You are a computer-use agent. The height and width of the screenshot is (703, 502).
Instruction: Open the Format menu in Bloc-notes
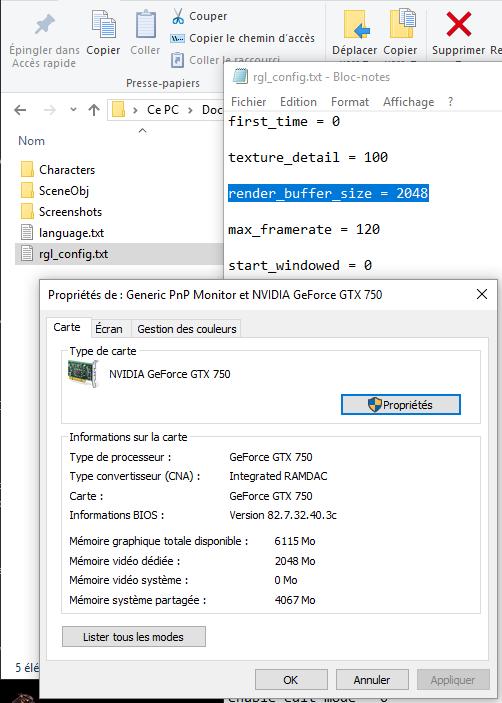click(x=350, y=102)
